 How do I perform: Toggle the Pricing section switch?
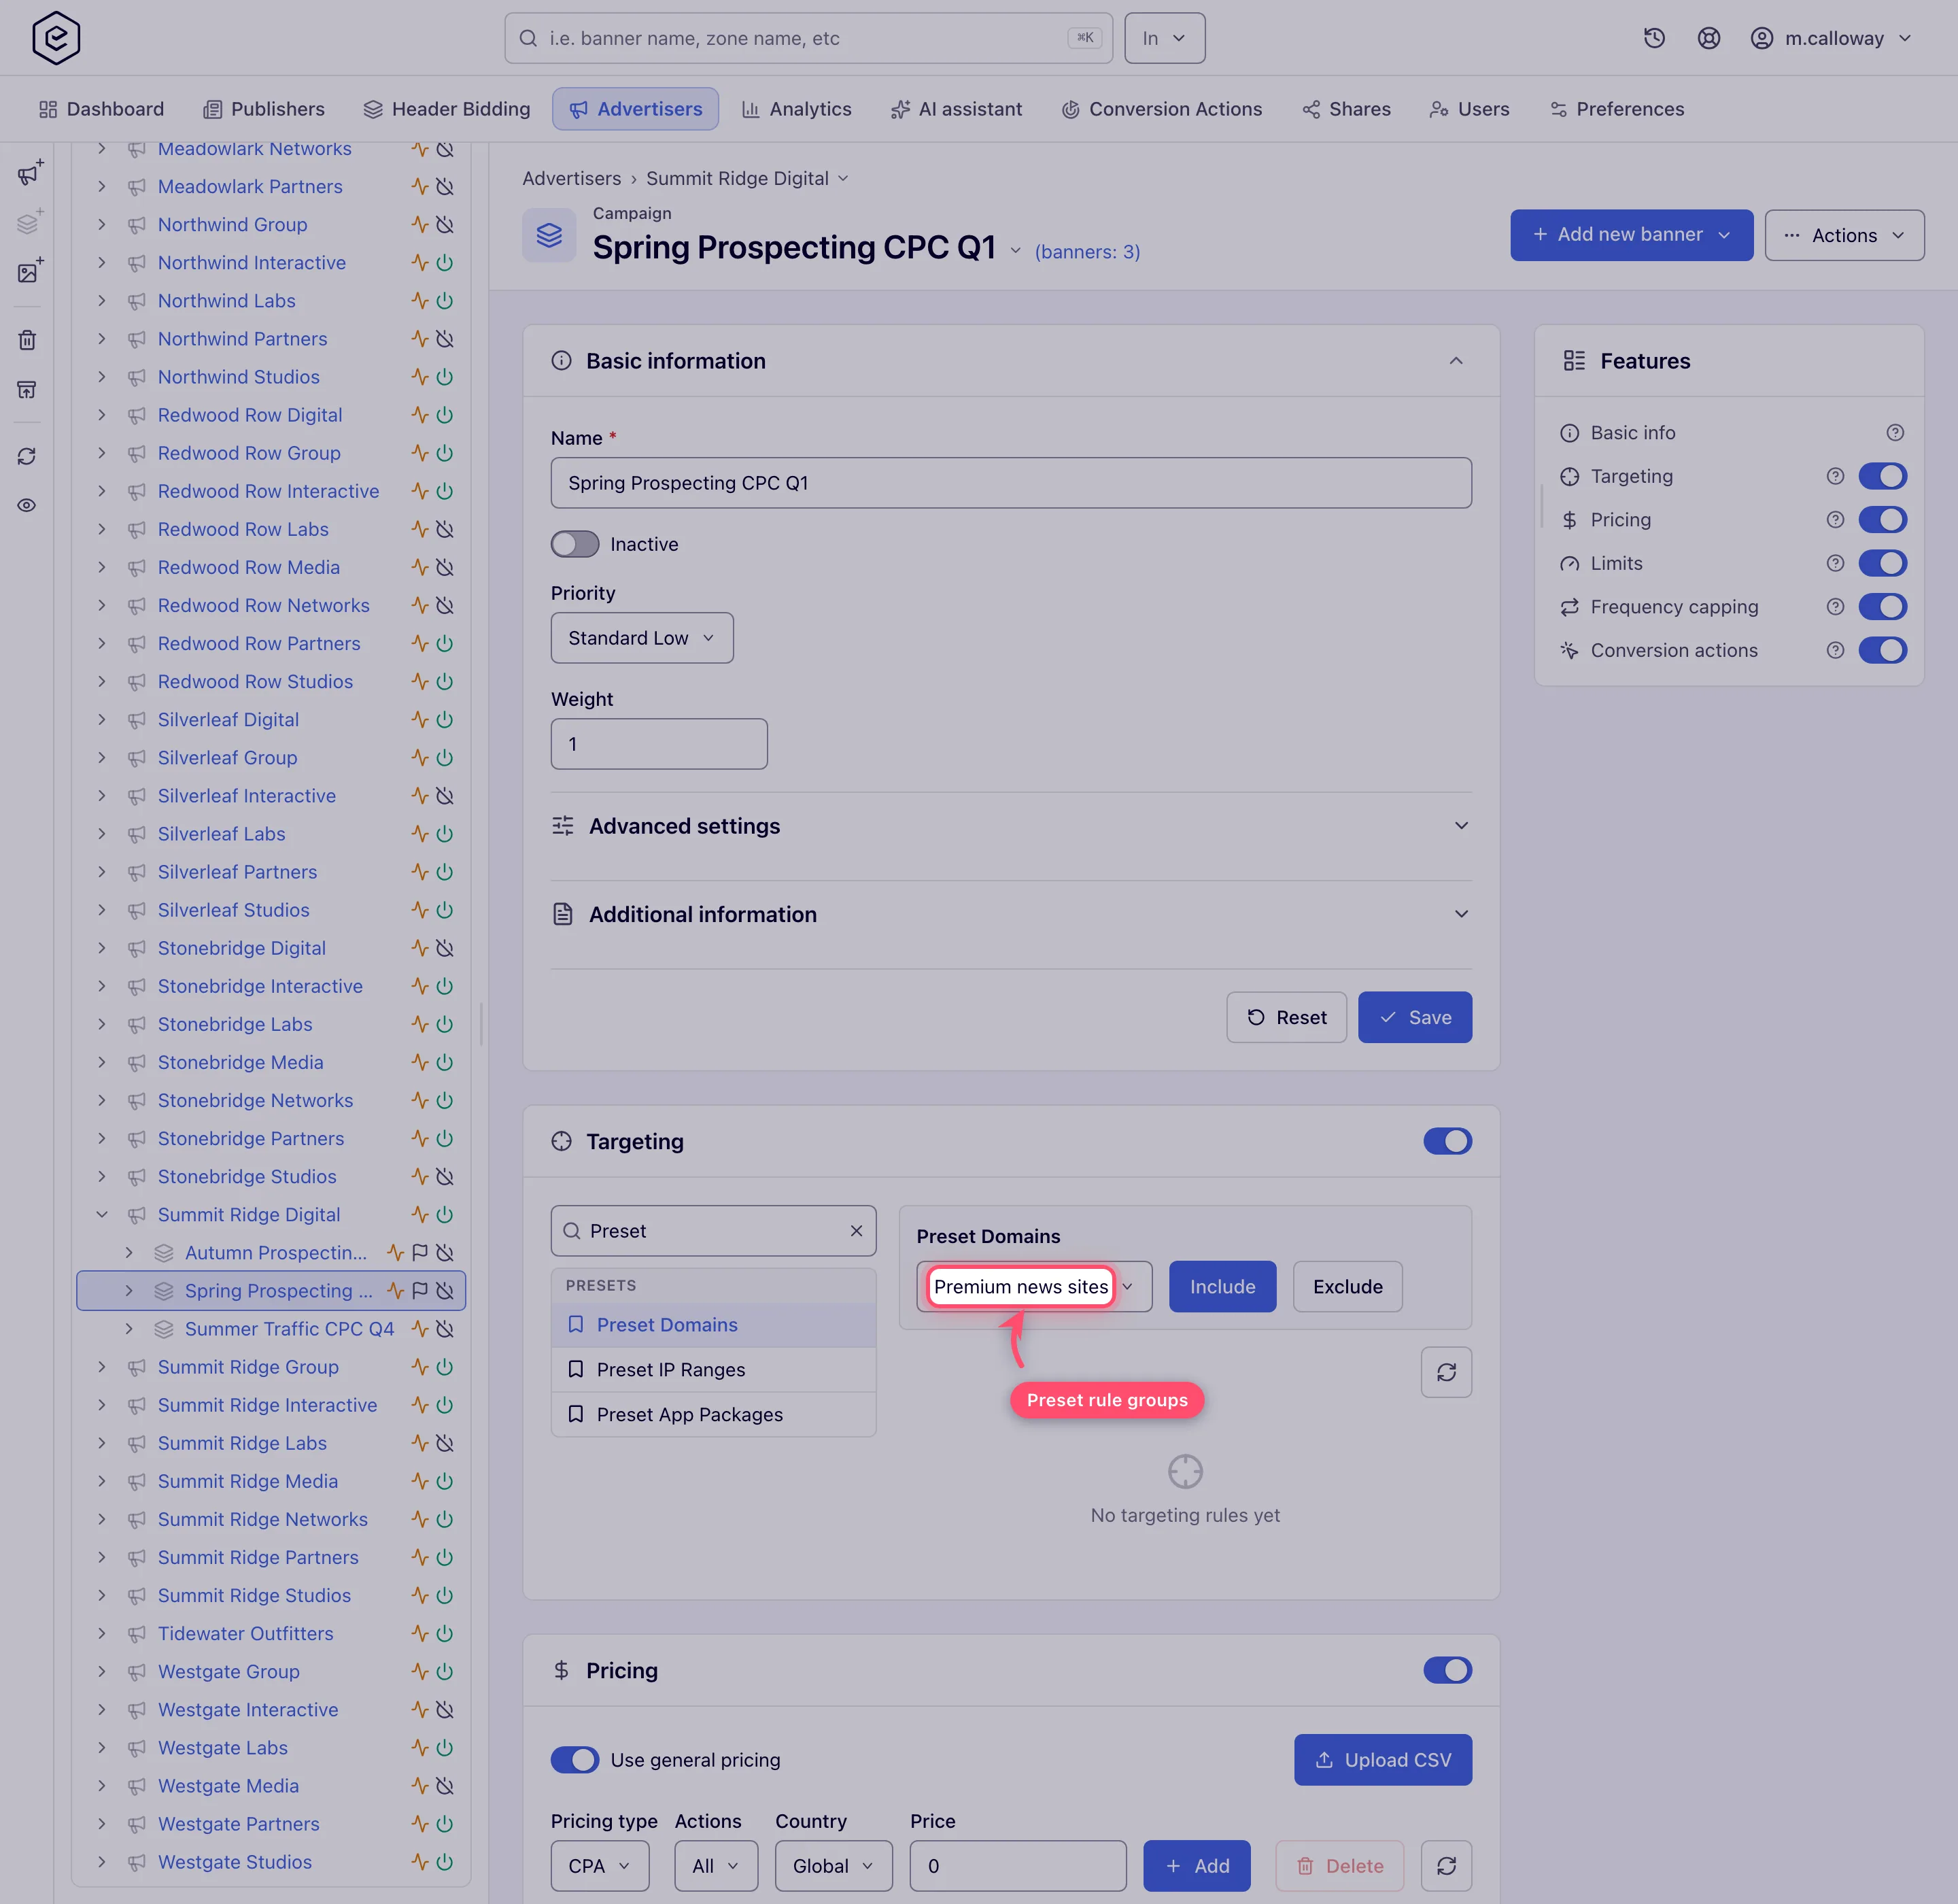click(x=1447, y=1670)
